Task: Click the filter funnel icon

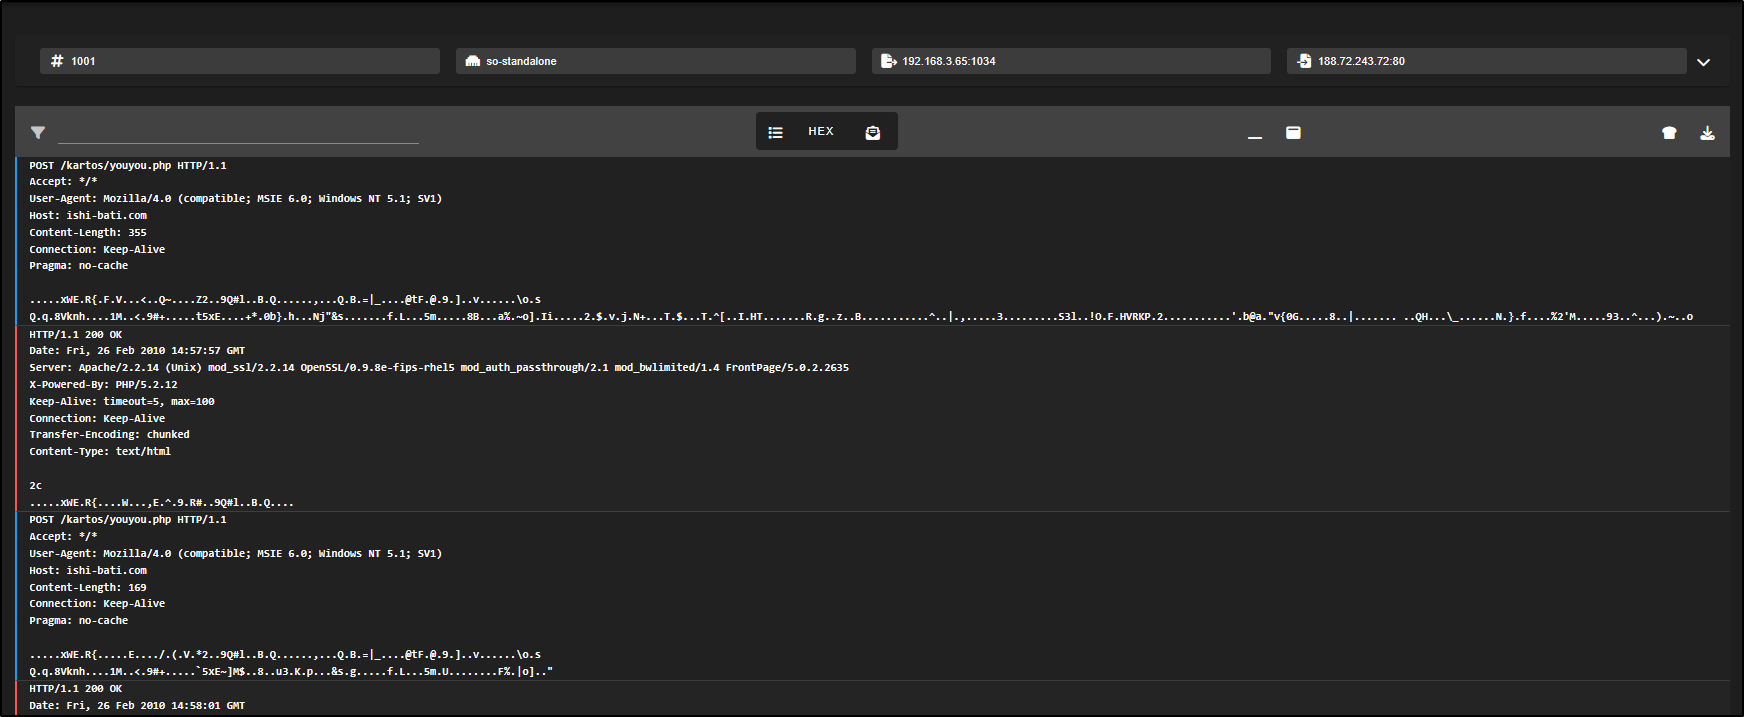Action: [x=38, y=132]
